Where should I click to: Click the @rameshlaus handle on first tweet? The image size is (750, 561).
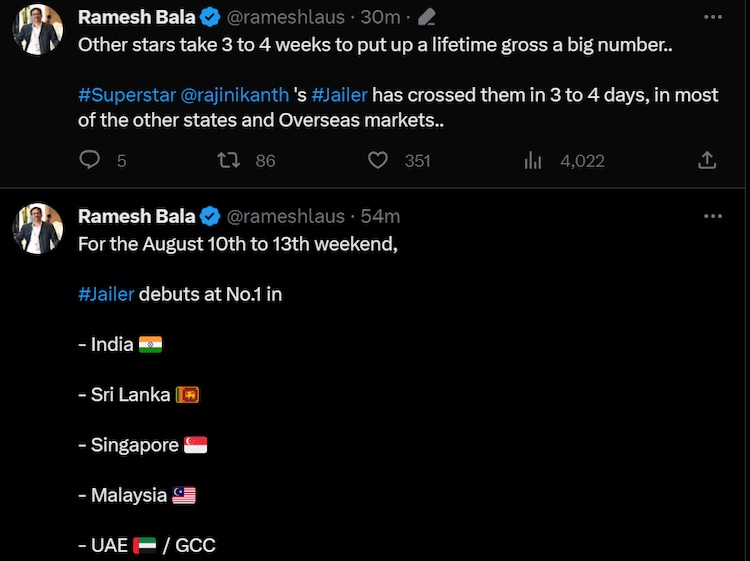(x=285, y=17)
